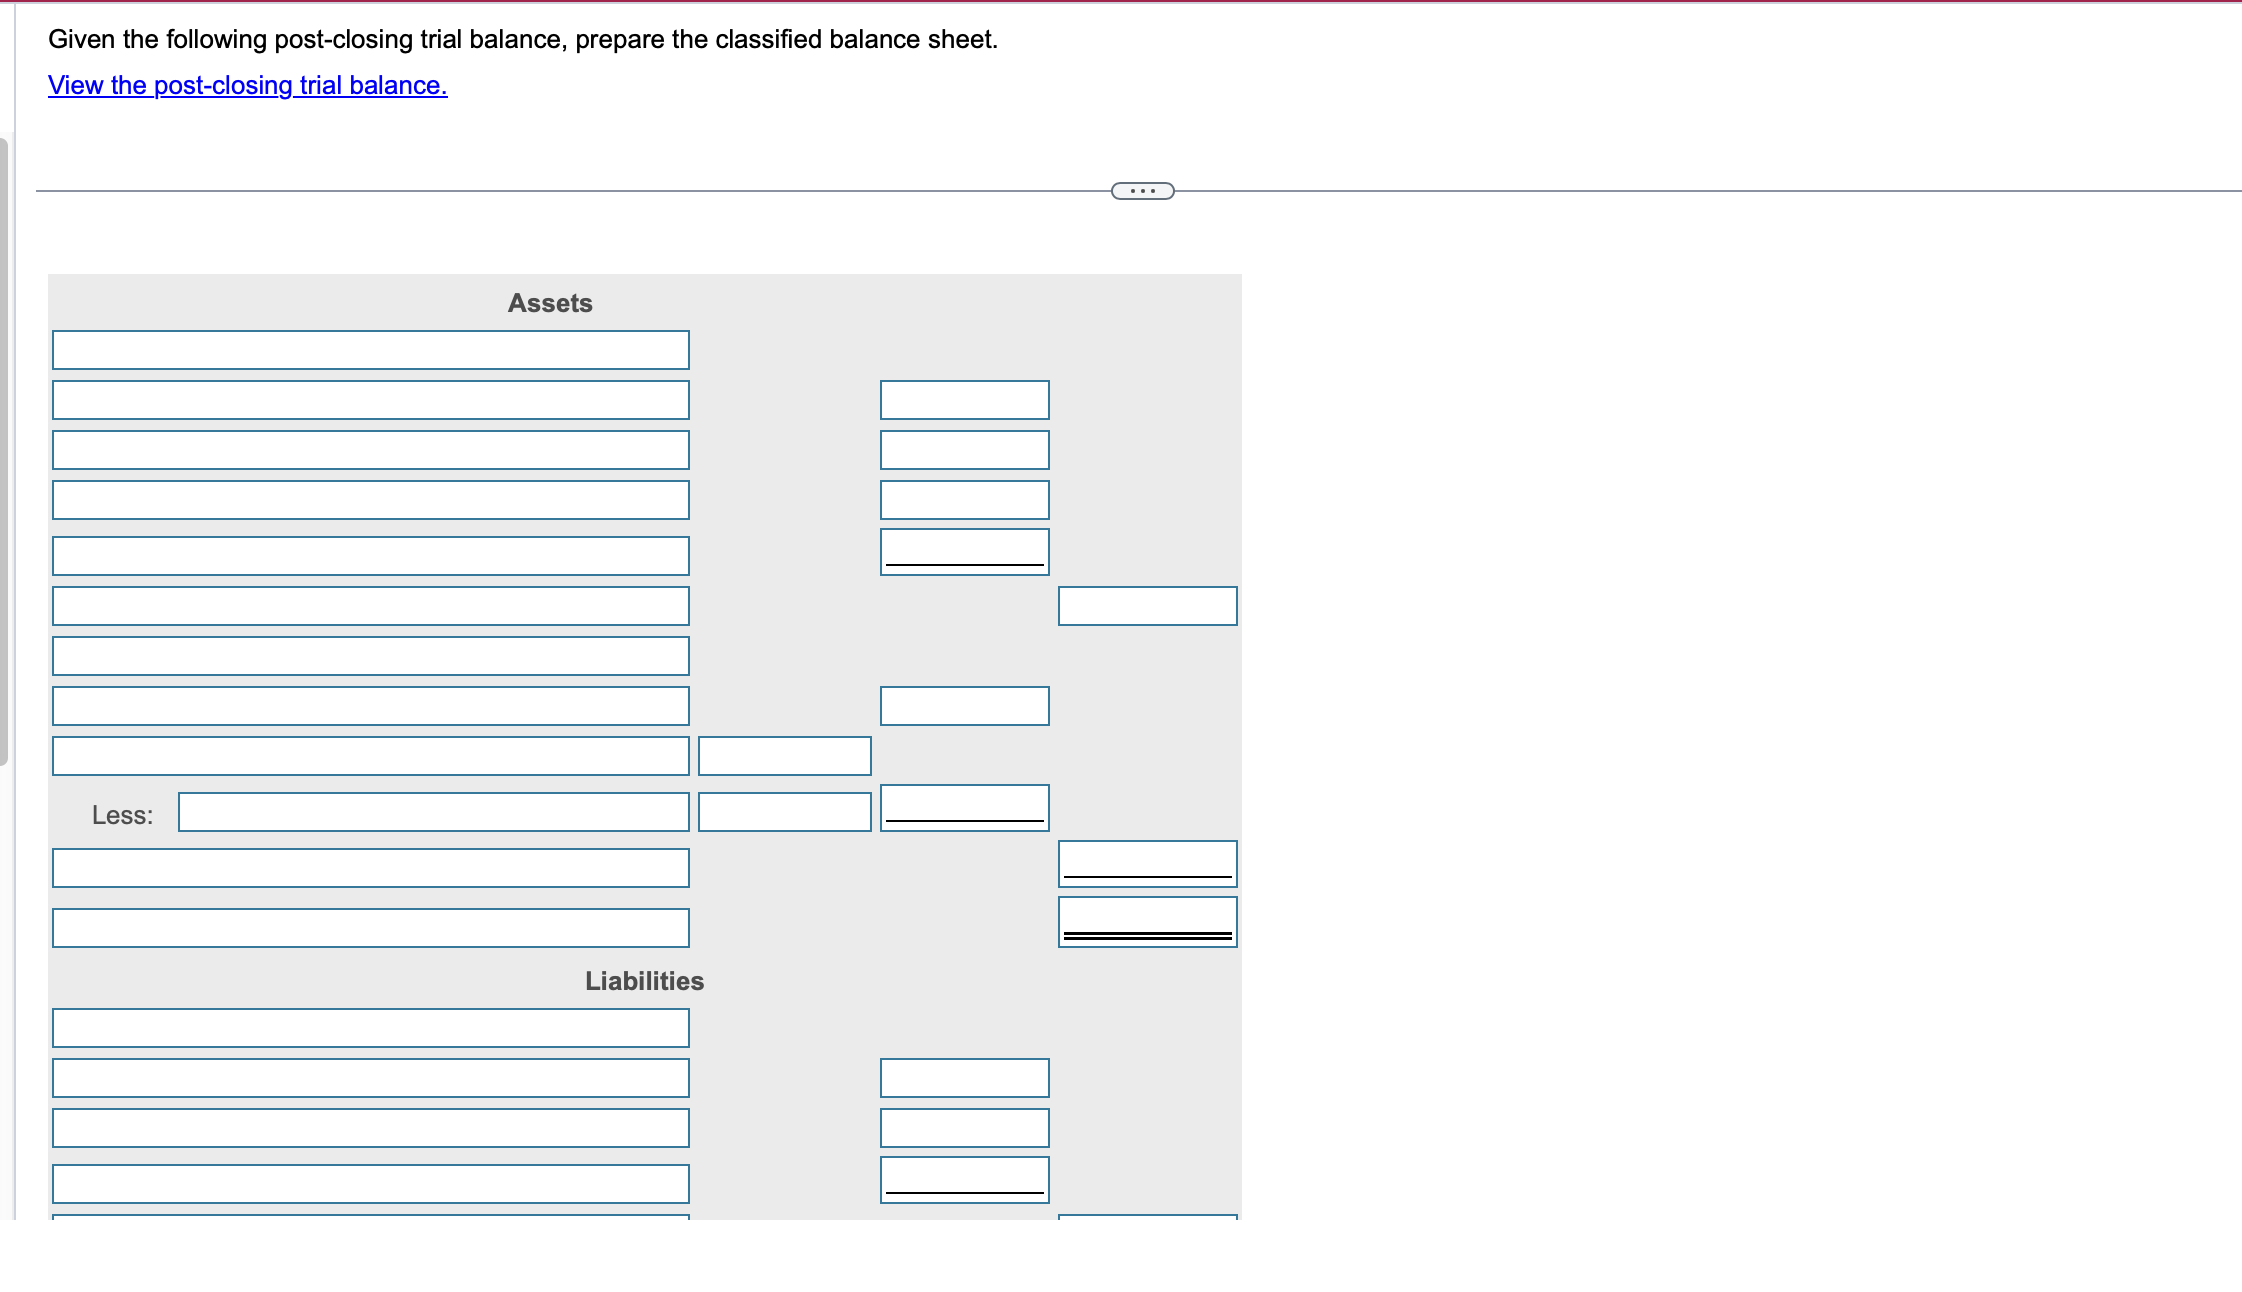Select the second asset account input box
The image size is (2242, 1292).
coord(370,399)
